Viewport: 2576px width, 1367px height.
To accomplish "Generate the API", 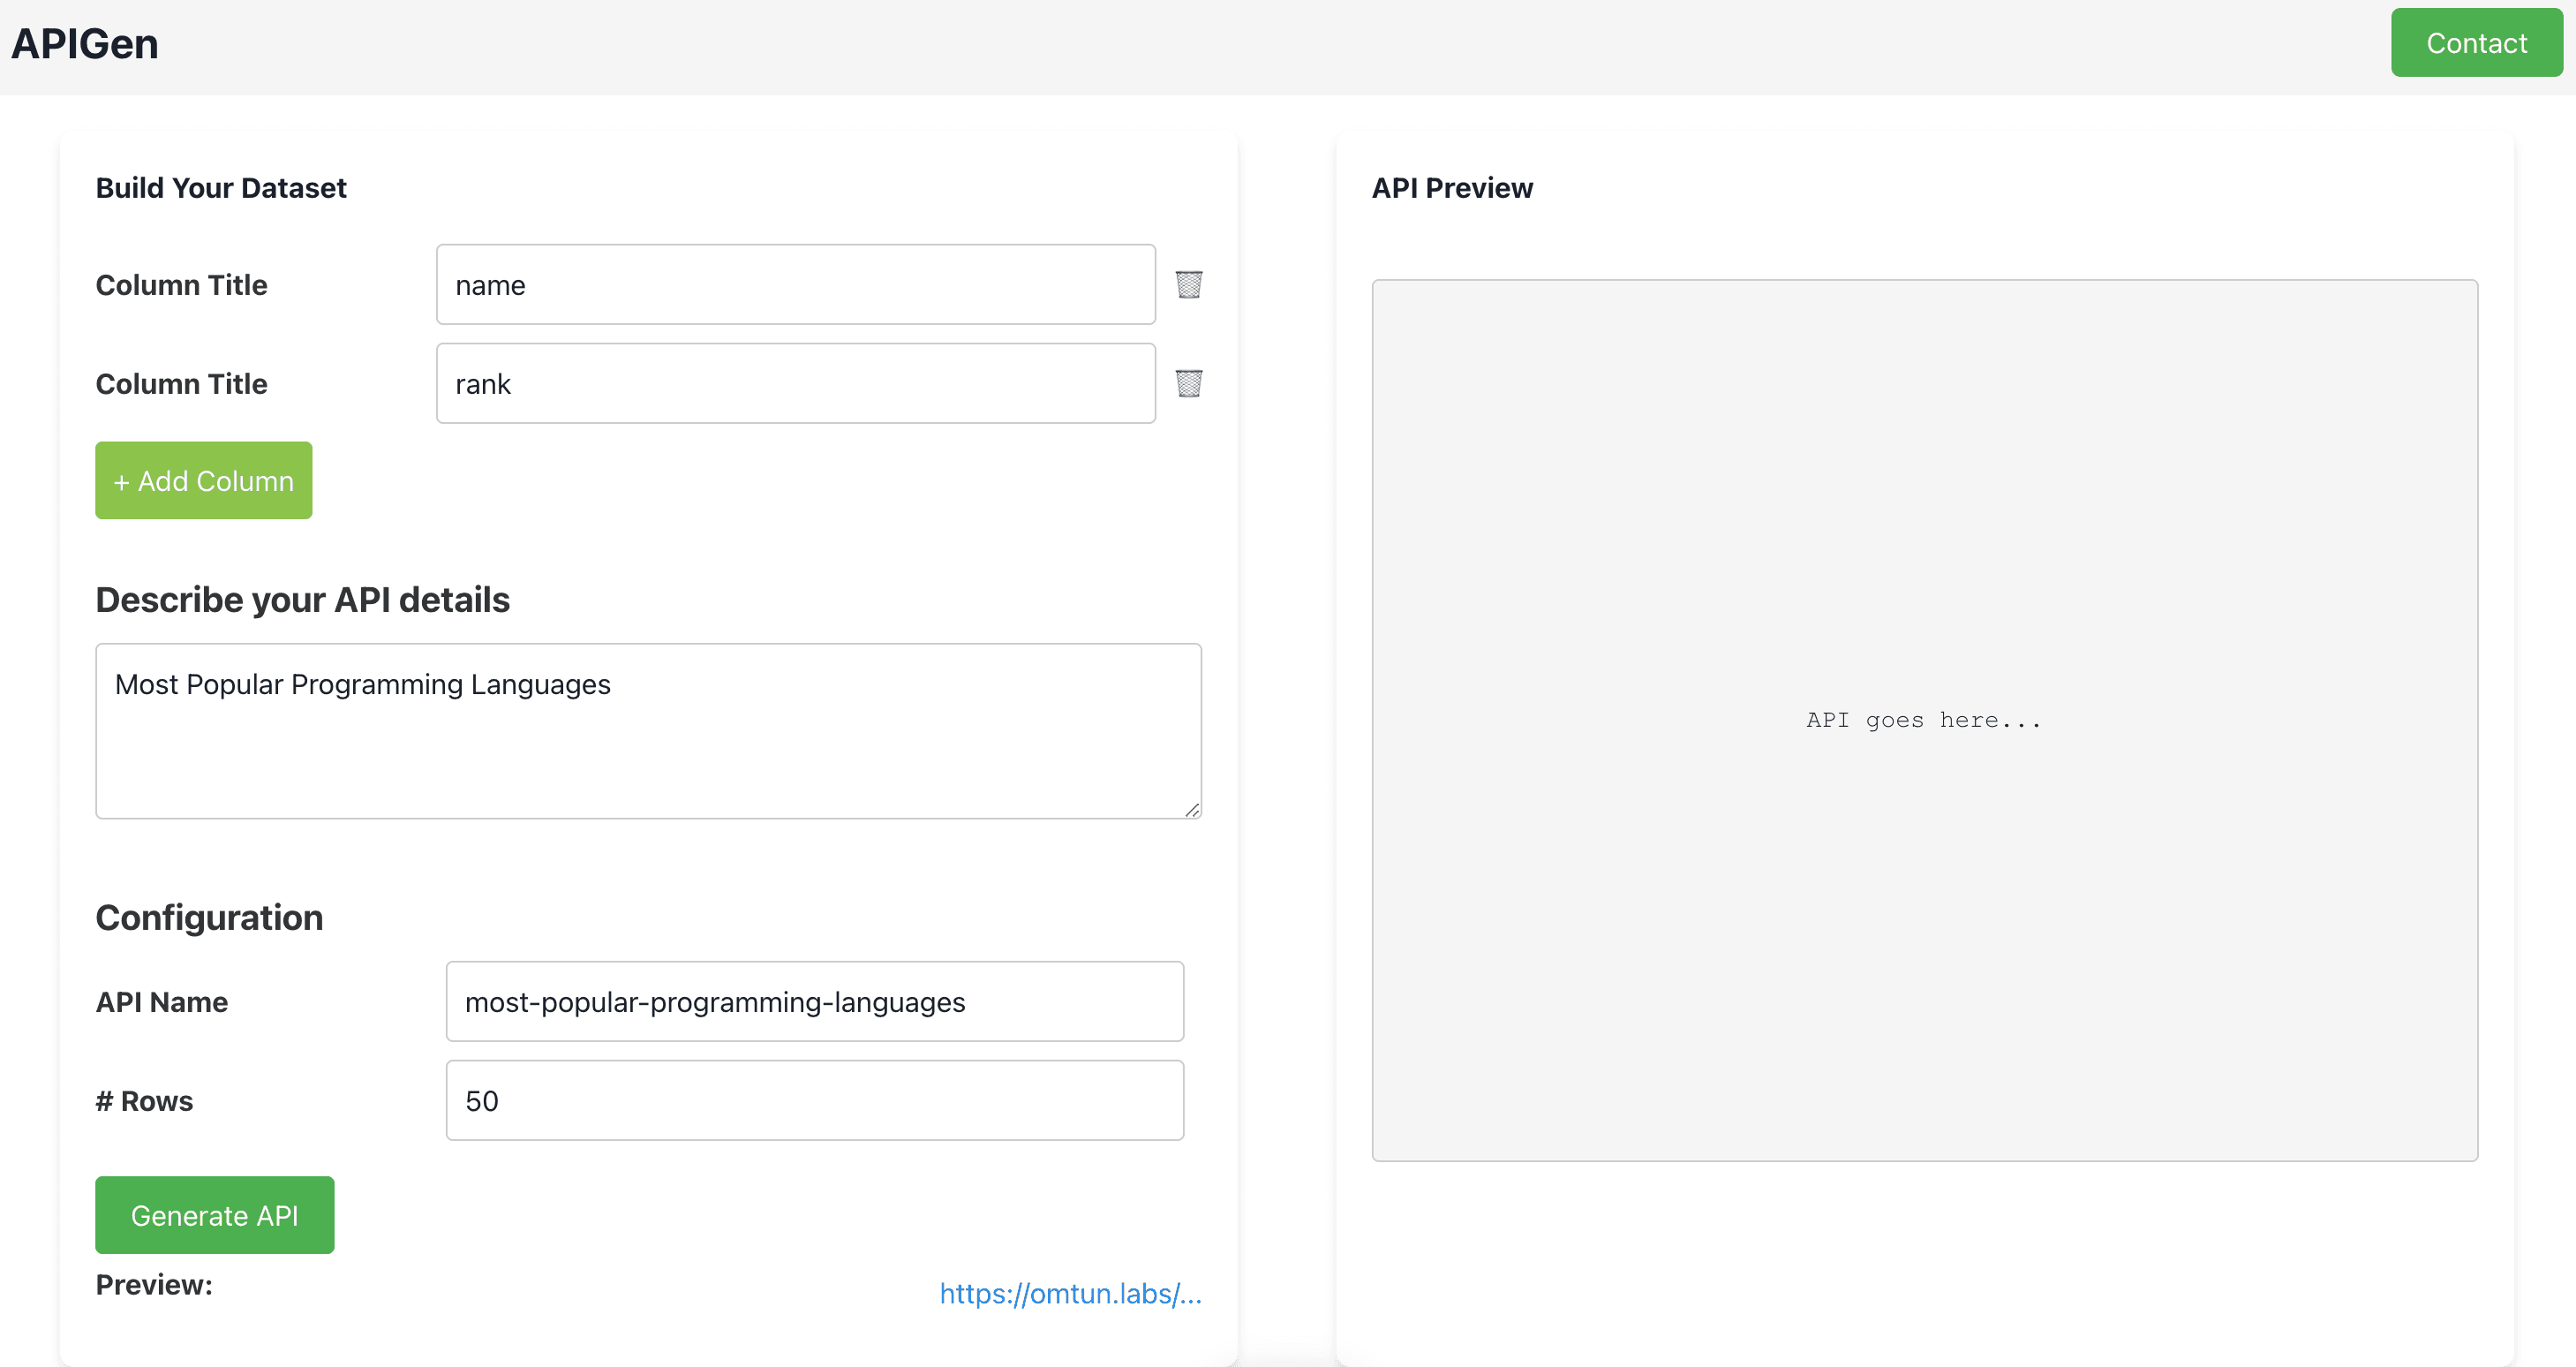I will click(x=215, y=1215).
